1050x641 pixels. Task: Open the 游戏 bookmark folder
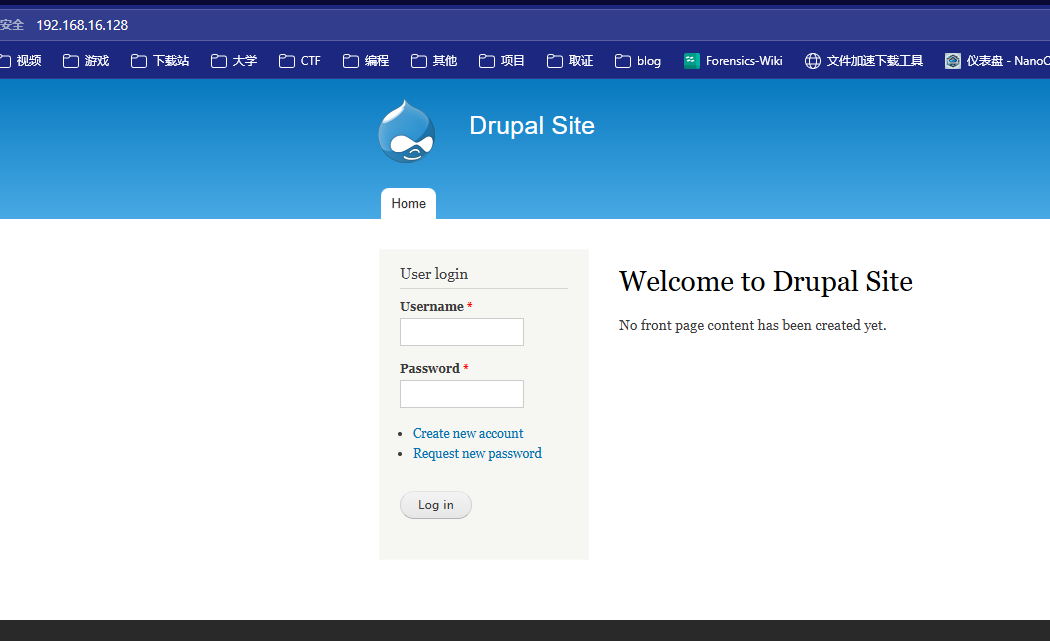[86, 61]
